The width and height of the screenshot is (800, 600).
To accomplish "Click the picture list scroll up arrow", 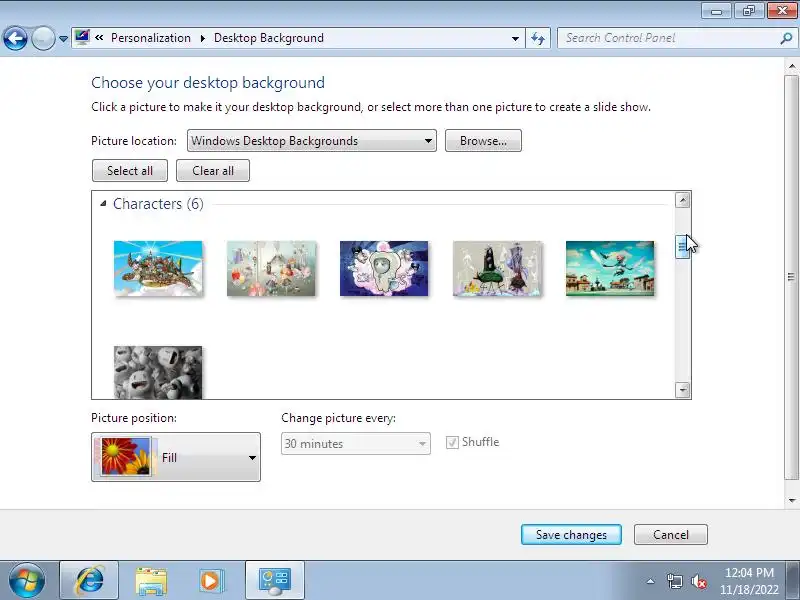I will pyautogui.click(x=683, y=200).
